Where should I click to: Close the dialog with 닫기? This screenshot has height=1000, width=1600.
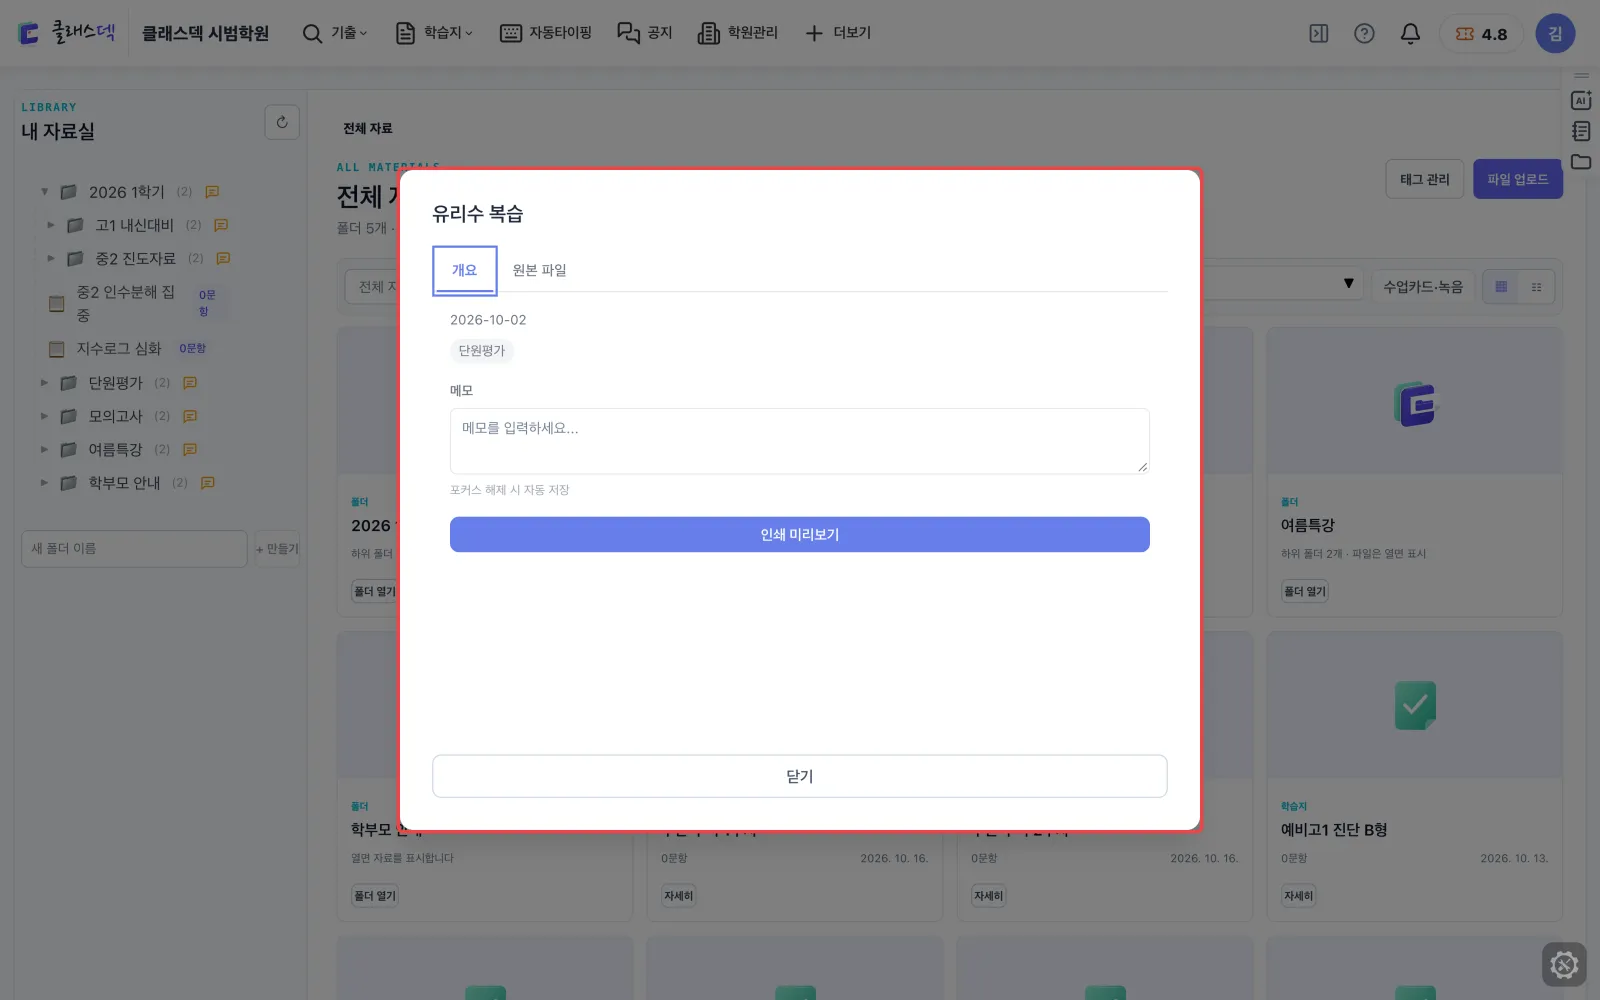tap(799, 776)
